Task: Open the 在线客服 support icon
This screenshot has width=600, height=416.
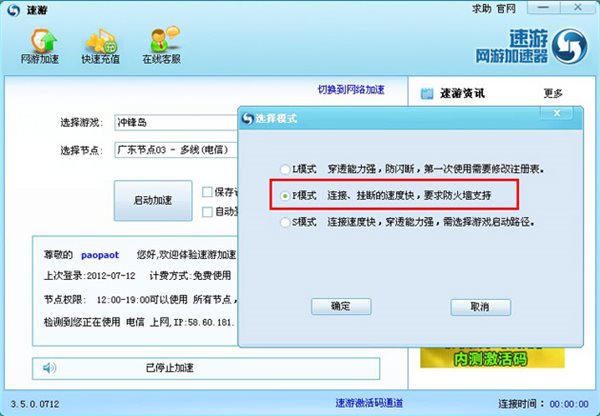Action: pyautogui.click(x=162, y=45)
